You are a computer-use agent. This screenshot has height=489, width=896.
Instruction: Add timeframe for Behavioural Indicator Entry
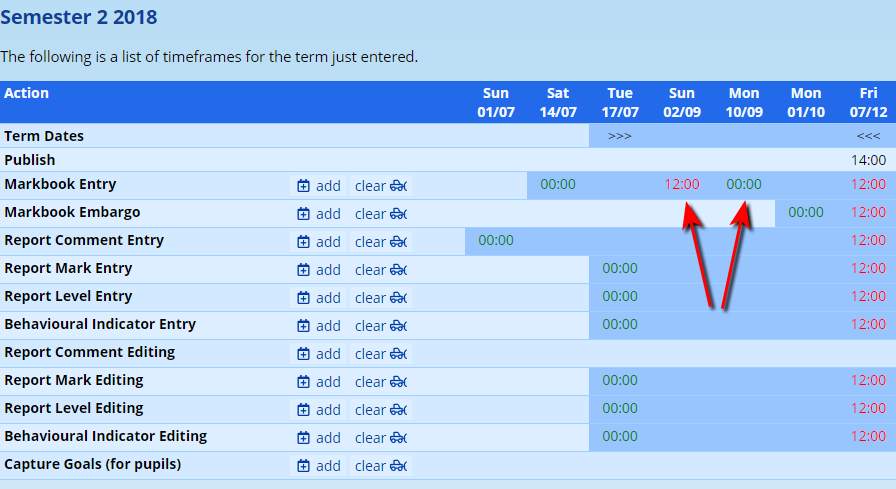click(x=318, y=326)
